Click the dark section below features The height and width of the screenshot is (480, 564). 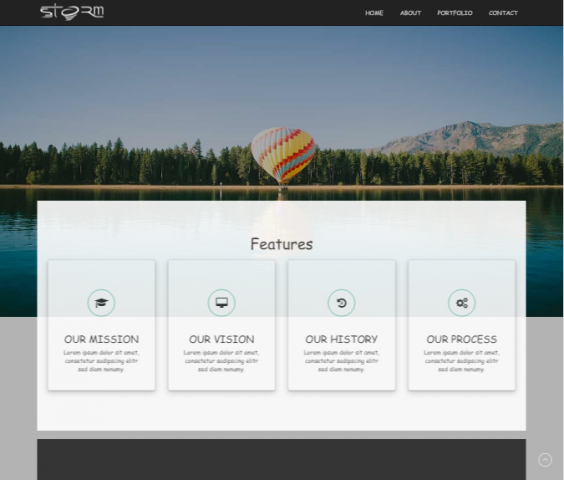click(x=281, y=459)
